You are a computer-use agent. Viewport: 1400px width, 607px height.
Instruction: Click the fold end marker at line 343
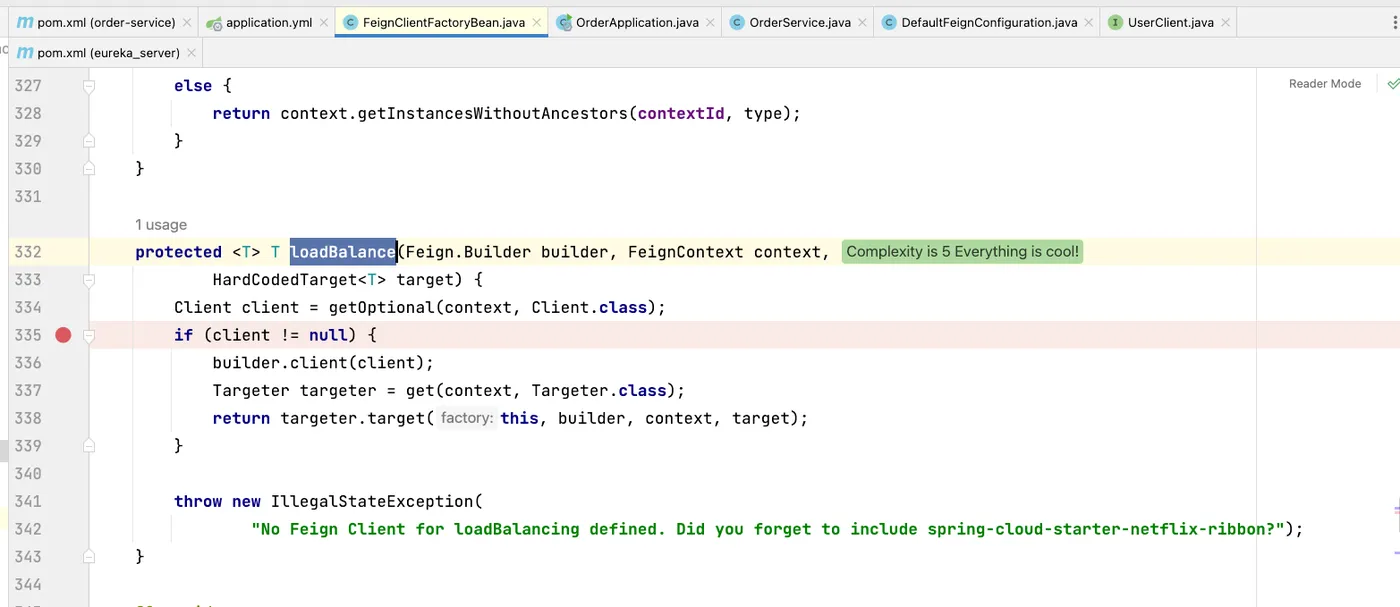(x=89, y=556)
